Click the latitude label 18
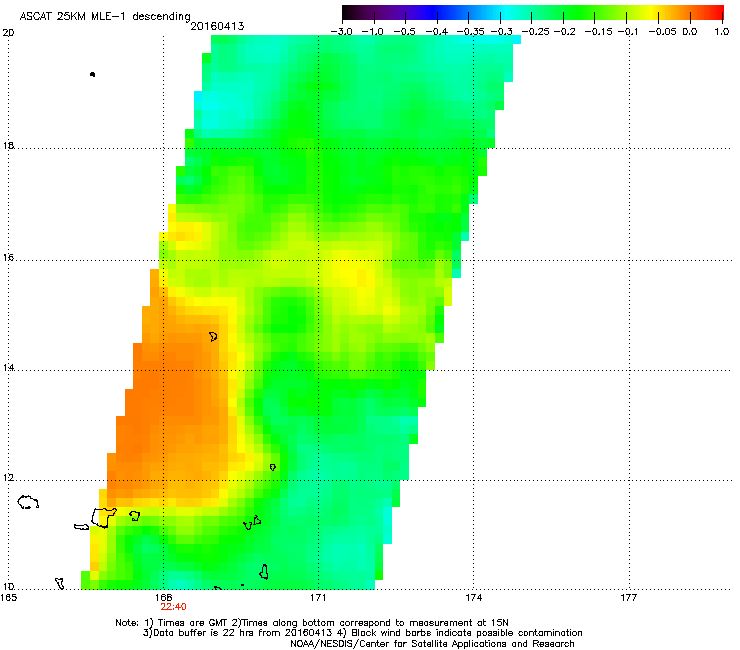The width and height of the screenshot is (740, 650). point(8,145)
